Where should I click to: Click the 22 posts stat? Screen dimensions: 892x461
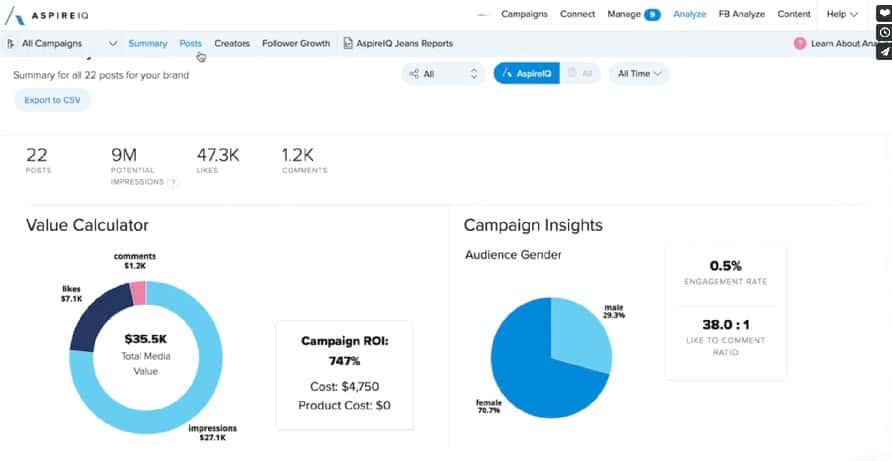(x=38, y=161)
